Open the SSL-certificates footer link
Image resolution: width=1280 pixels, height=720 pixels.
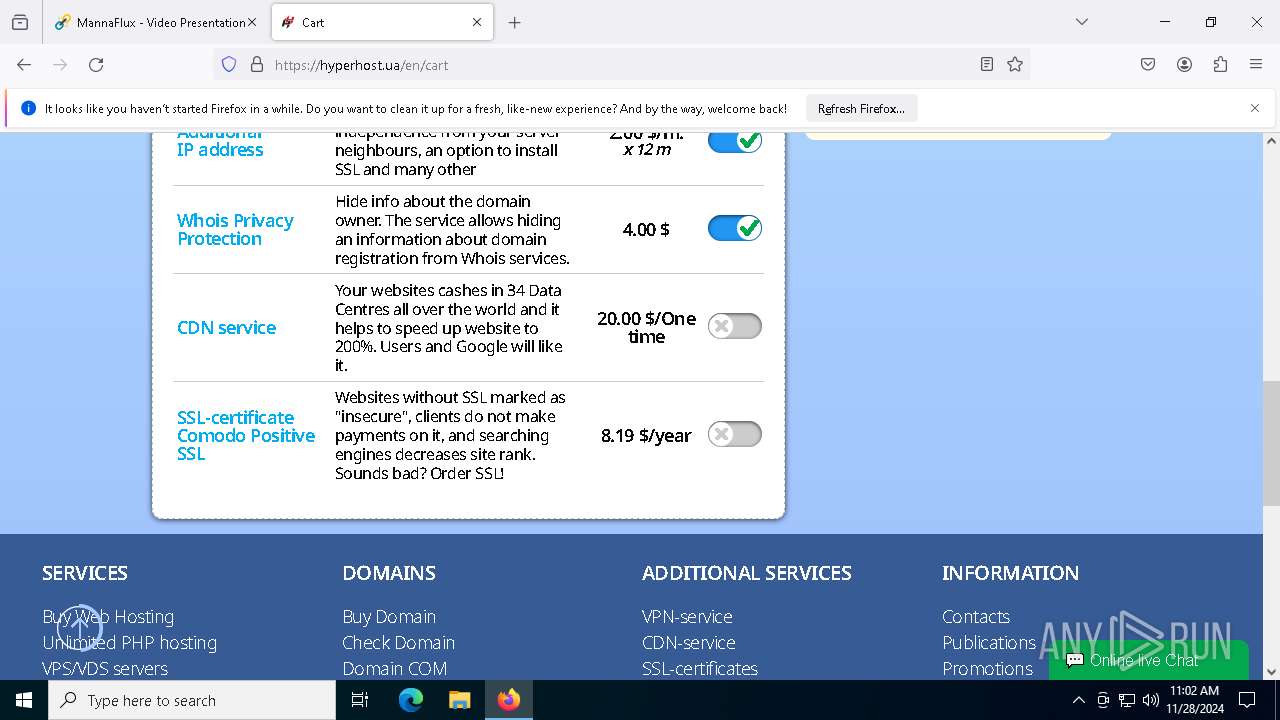pos(700,669)
